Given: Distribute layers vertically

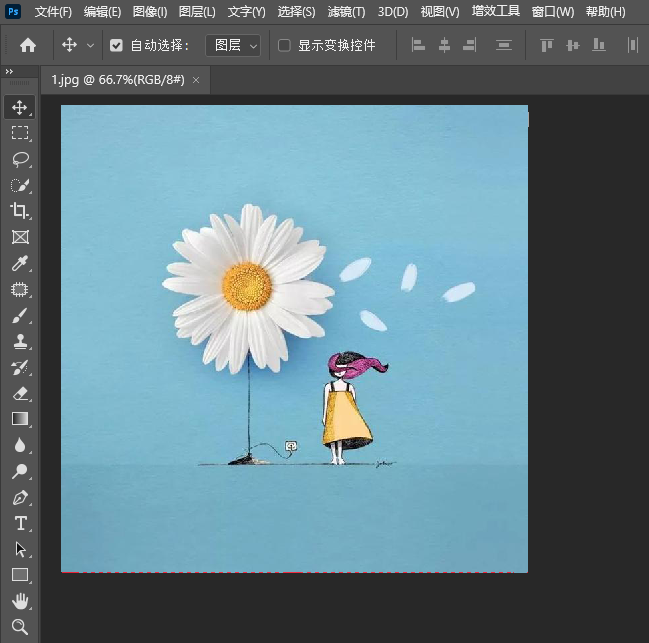Looking at the screenshot, I should [x=504, y=45].
